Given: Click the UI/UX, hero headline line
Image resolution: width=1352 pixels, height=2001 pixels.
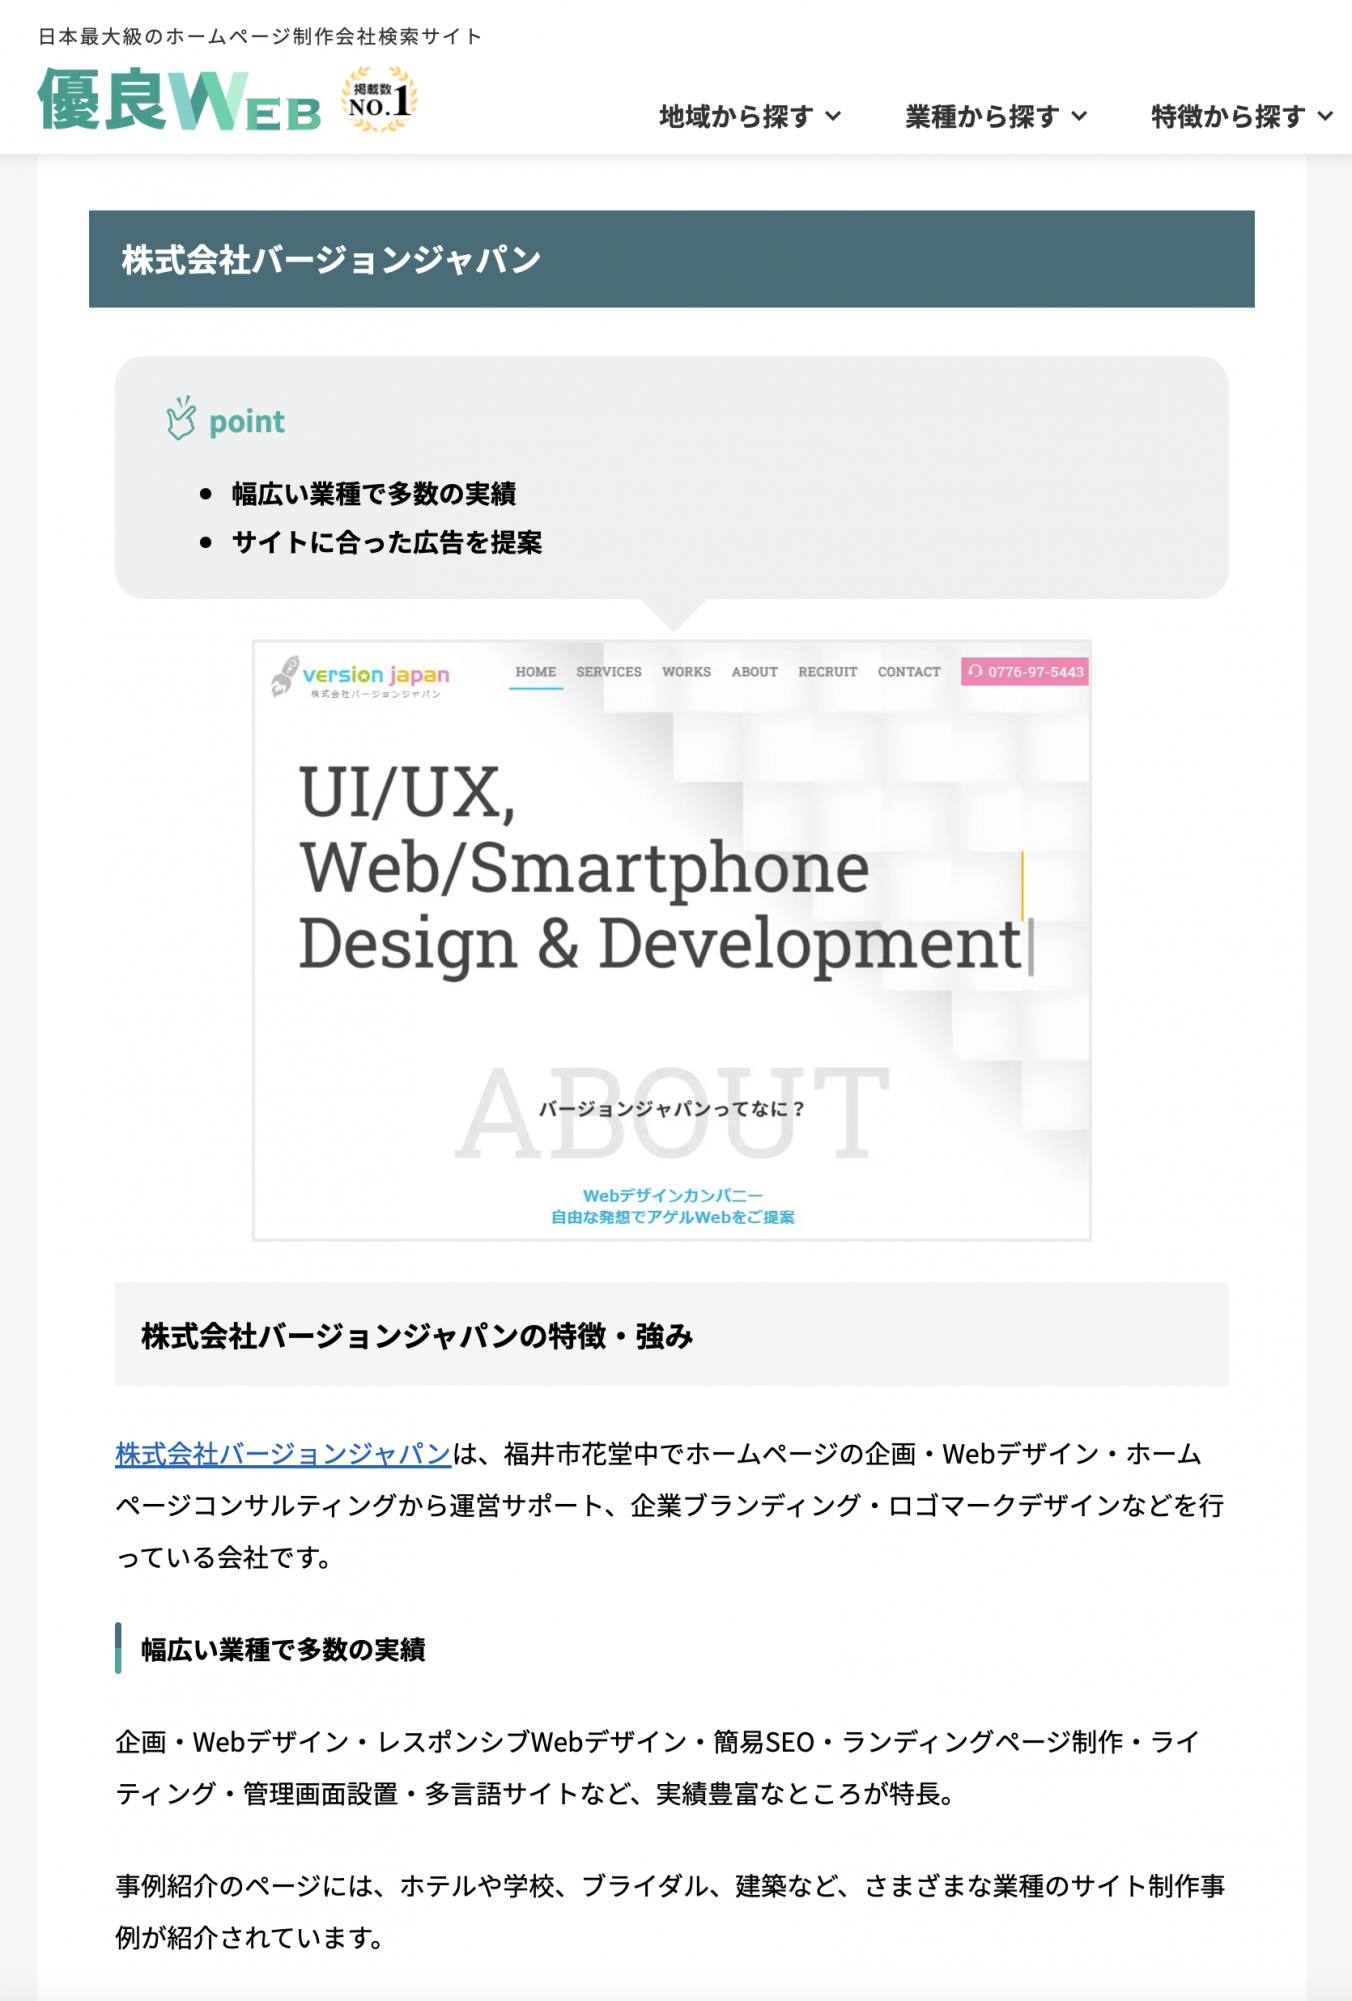Looking at the screenshot, I should 408,794.
